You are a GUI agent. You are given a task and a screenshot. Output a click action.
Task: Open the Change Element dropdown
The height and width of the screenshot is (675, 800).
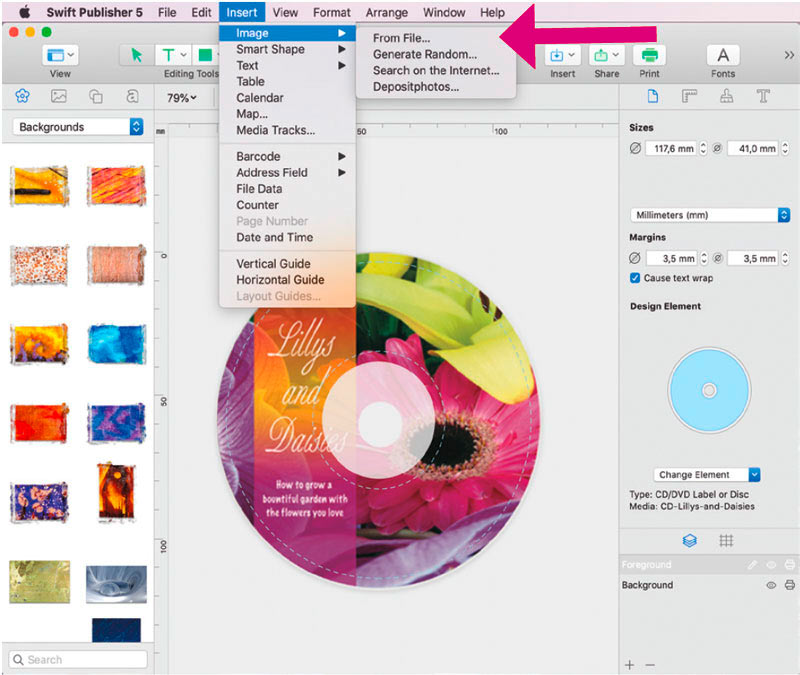[x=707, y=474]
